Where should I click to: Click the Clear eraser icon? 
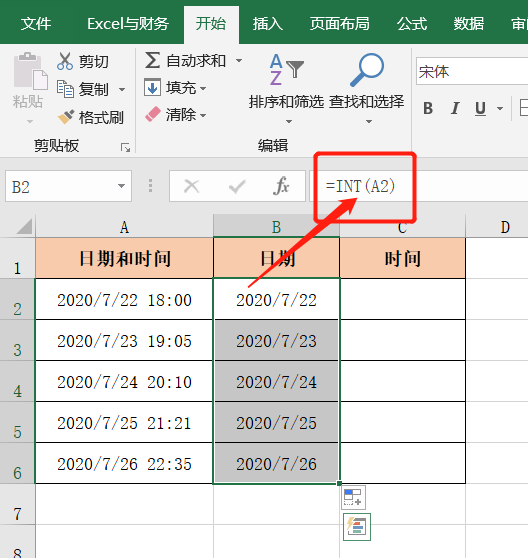[153, 115]
